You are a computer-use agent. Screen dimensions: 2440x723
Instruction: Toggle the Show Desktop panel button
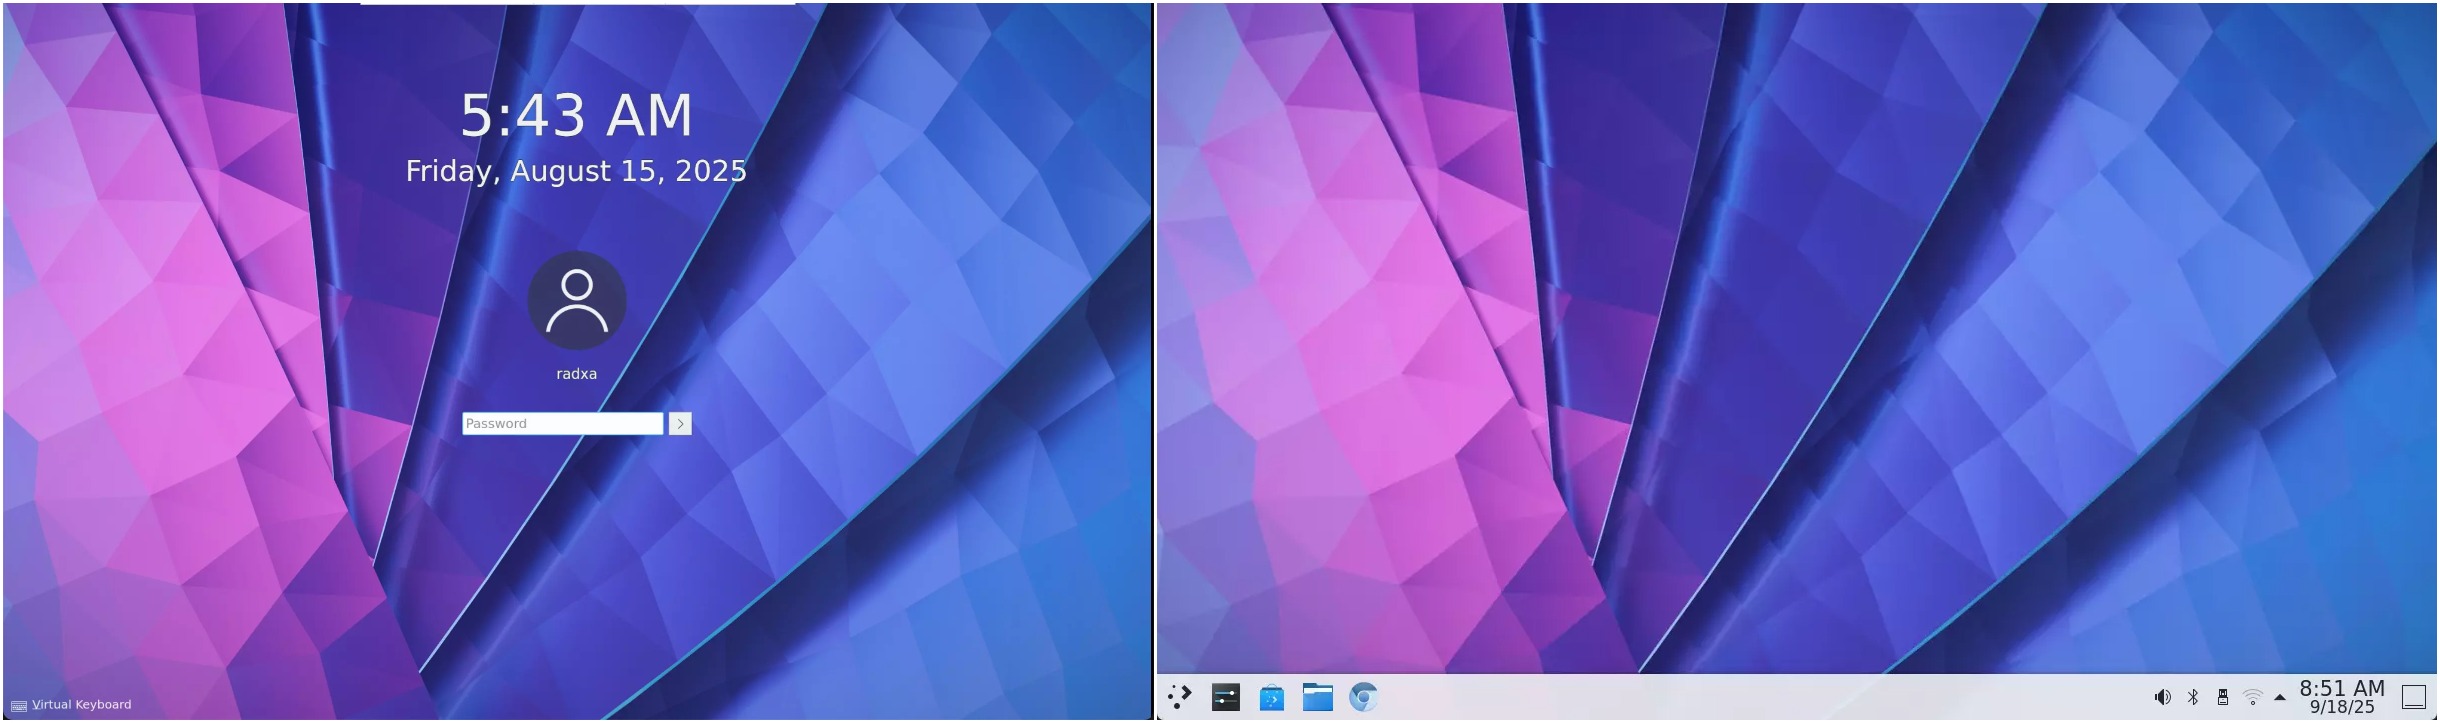(2414, 696)
